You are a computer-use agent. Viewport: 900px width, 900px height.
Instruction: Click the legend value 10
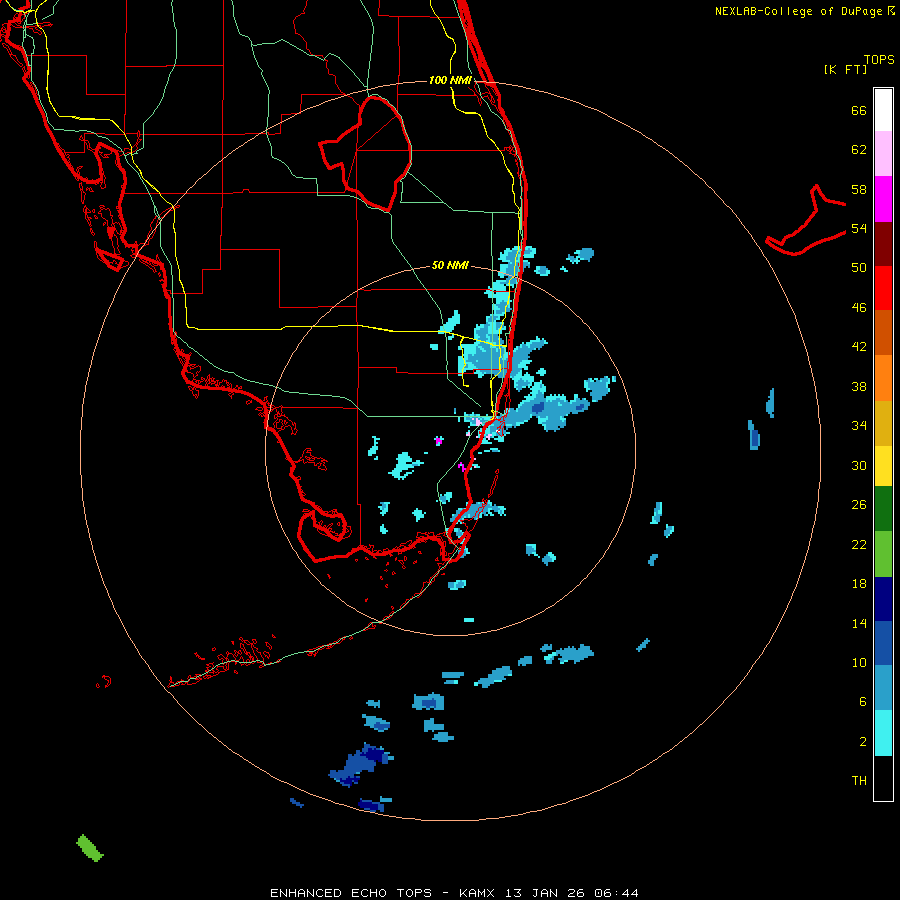[x=859, y=662]
